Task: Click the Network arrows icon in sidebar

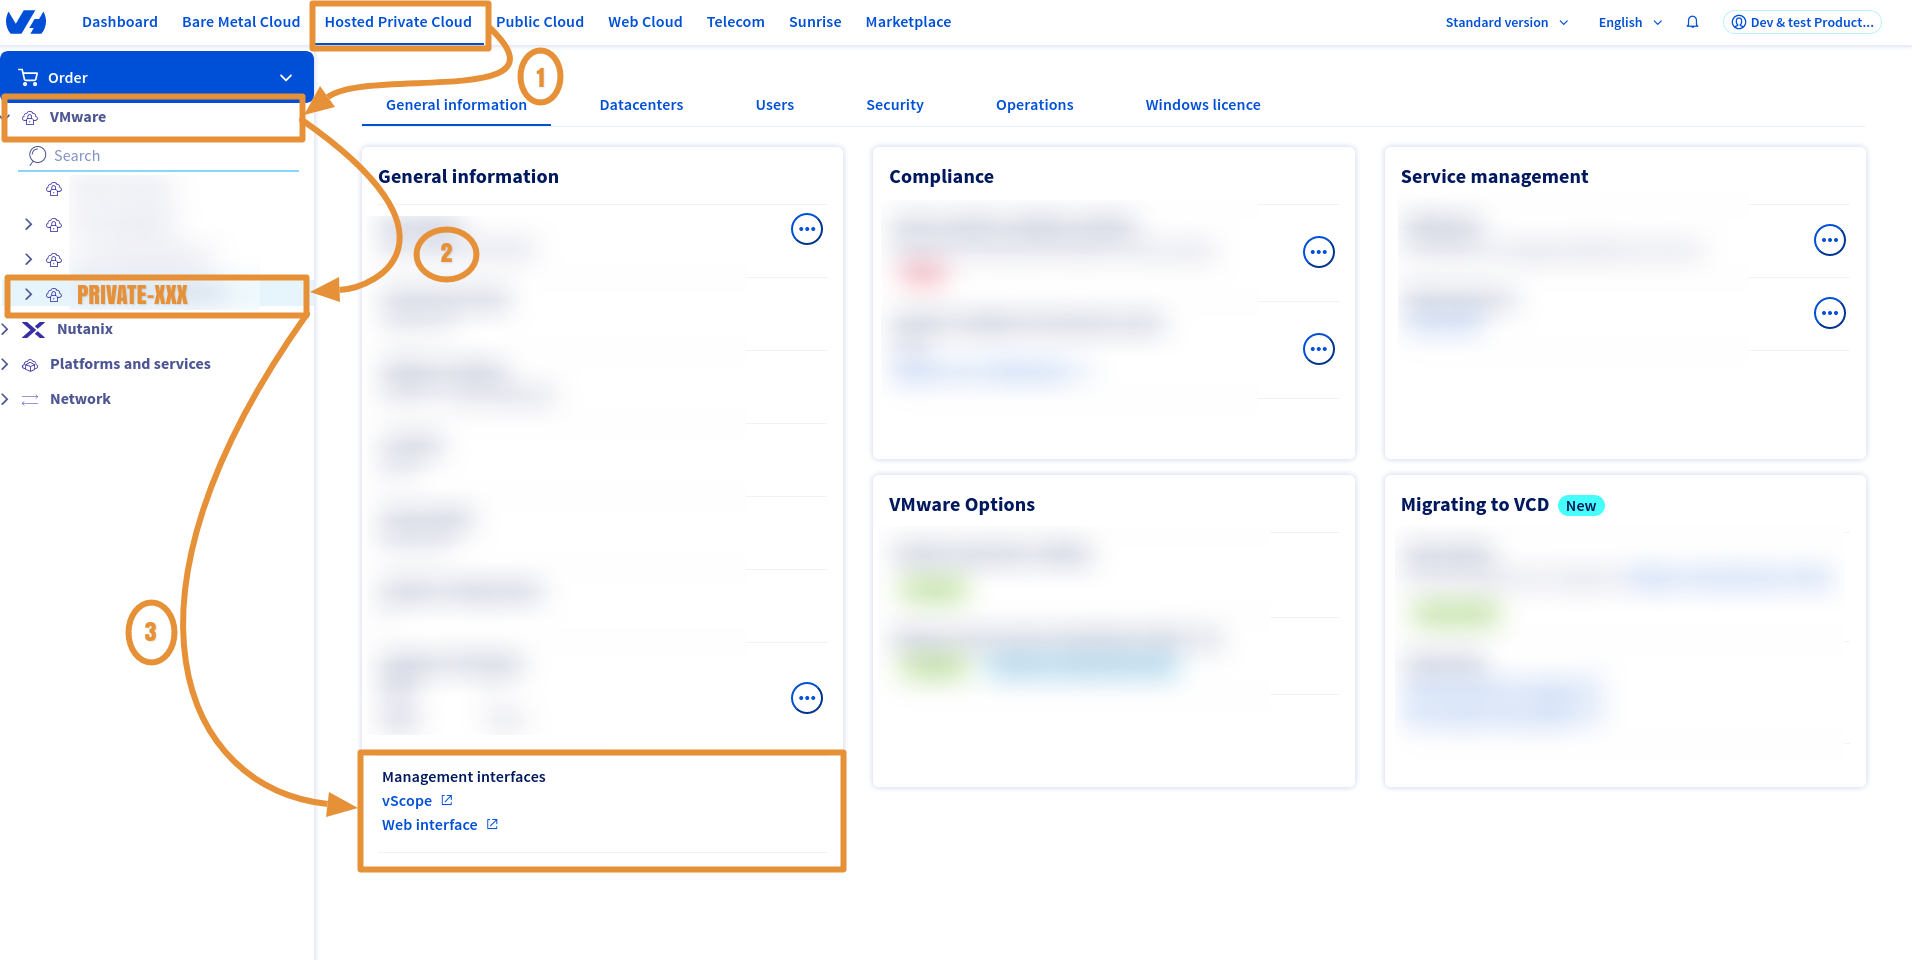Action: tap(33, 398)
